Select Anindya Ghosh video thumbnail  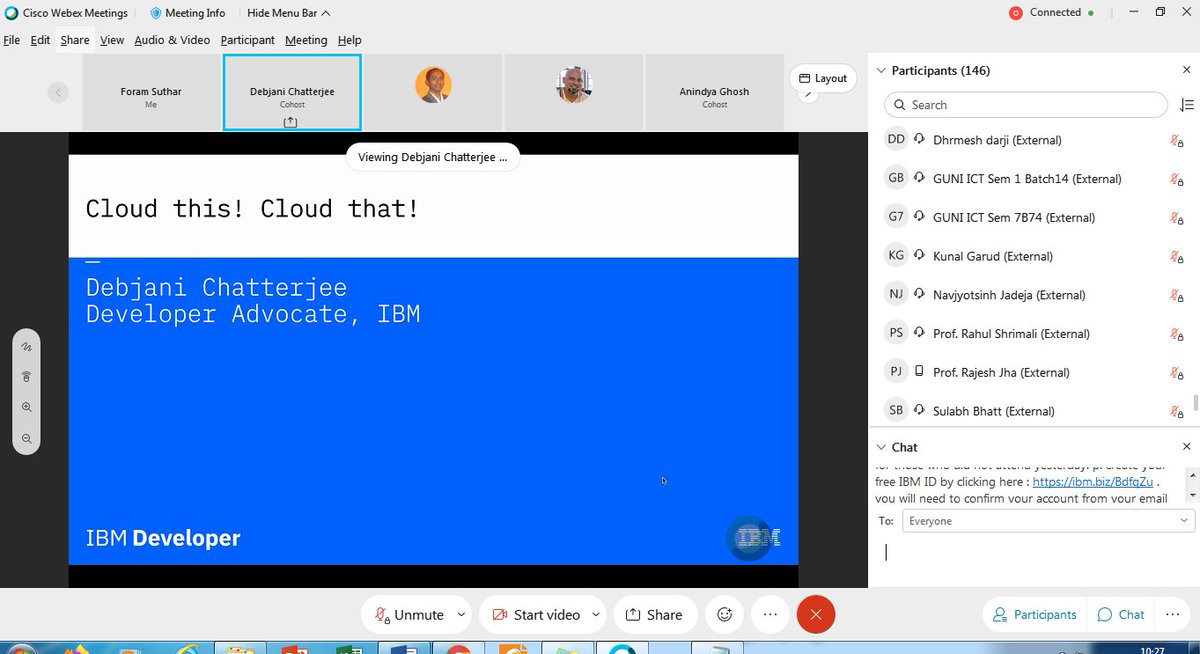point(714,92)
